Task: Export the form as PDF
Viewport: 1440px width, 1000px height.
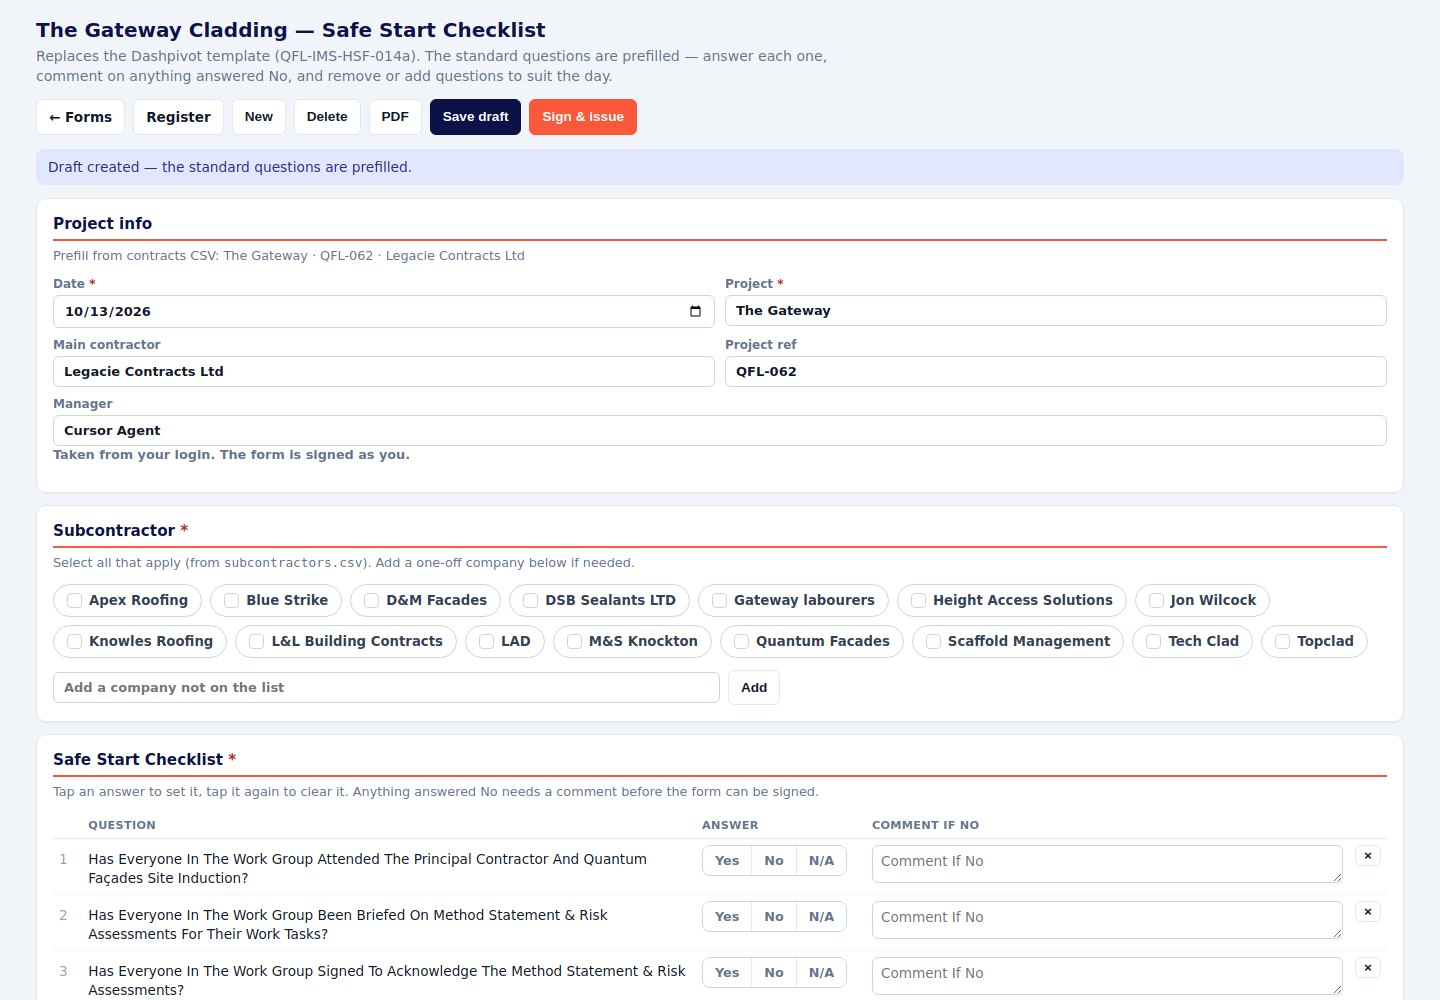Action: (x=395, y=117)
